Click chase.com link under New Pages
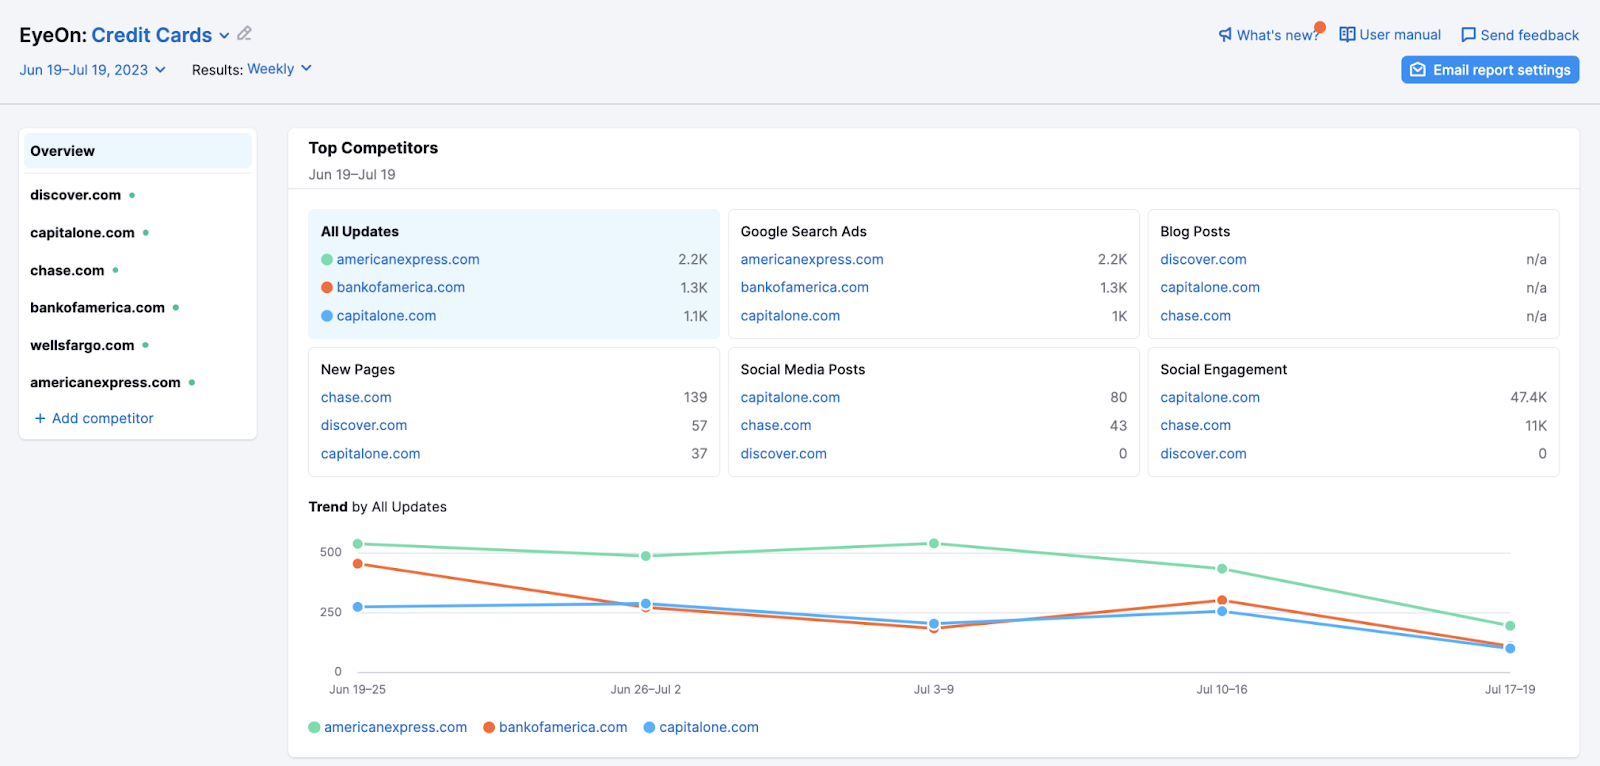This screenshot has width=1600, height=766. coord(356,397)
